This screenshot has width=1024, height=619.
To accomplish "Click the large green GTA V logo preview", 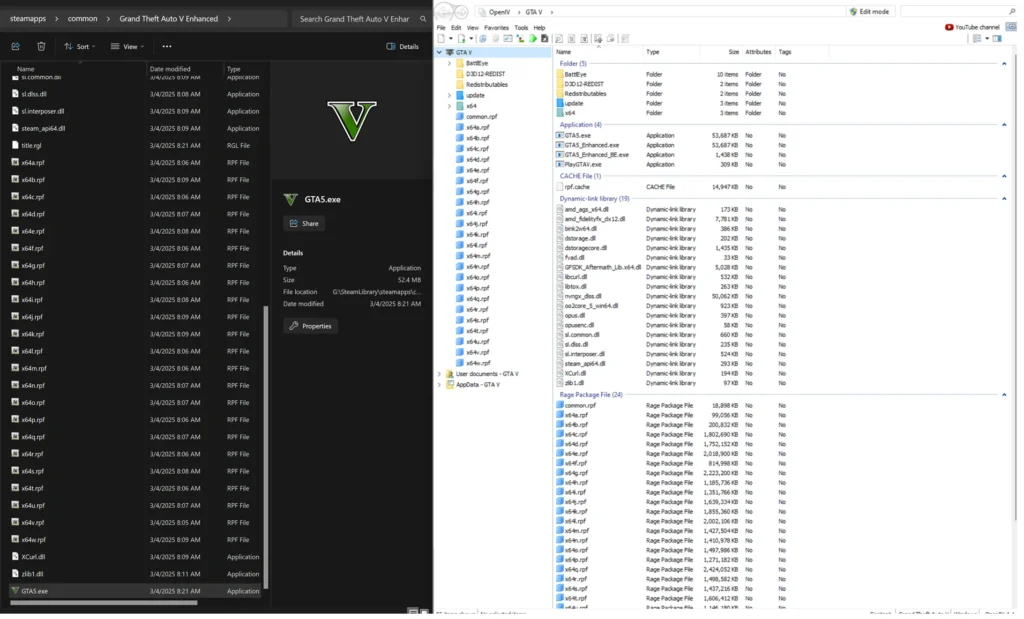I will (352, 121).
